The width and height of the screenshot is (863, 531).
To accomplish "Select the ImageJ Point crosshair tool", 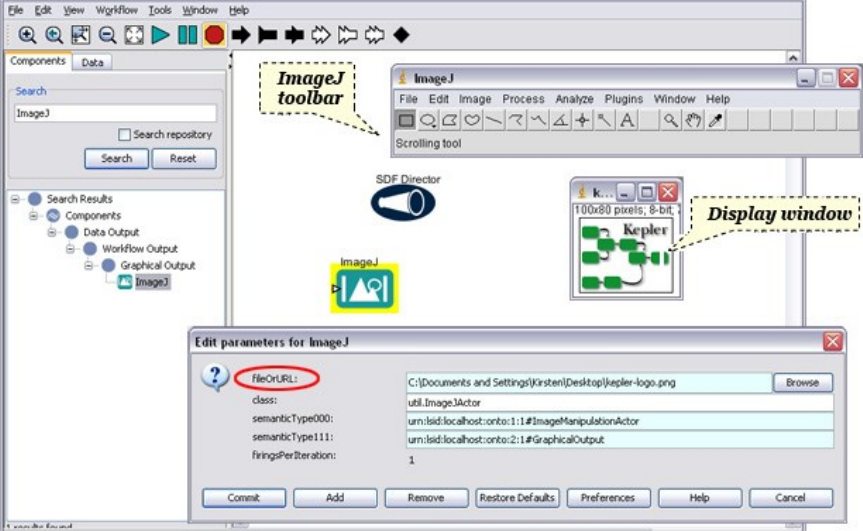I will [x=582, y=120].
